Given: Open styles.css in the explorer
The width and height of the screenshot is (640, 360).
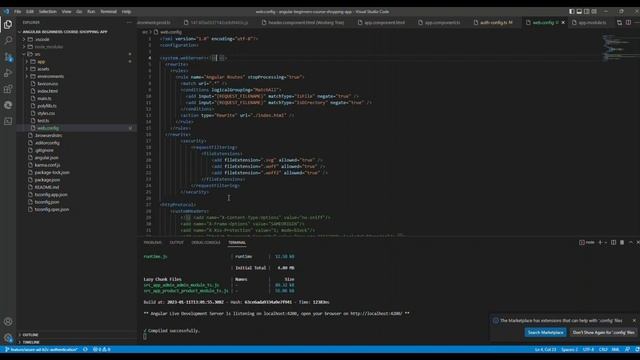Looking at the screenshot, I should (x=46, y=113).
